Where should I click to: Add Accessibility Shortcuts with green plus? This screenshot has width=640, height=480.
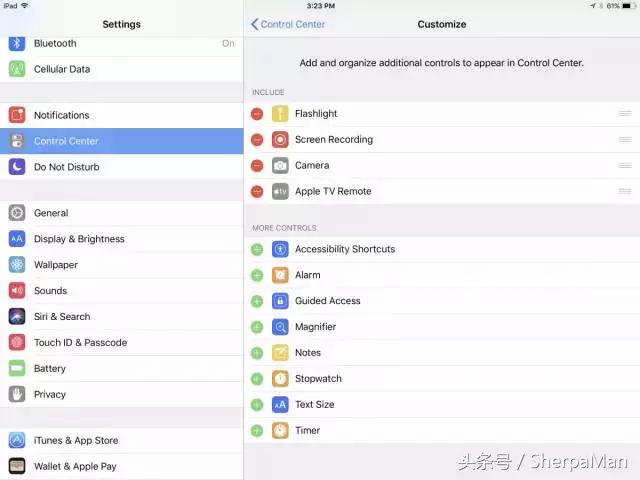point(257,249)
